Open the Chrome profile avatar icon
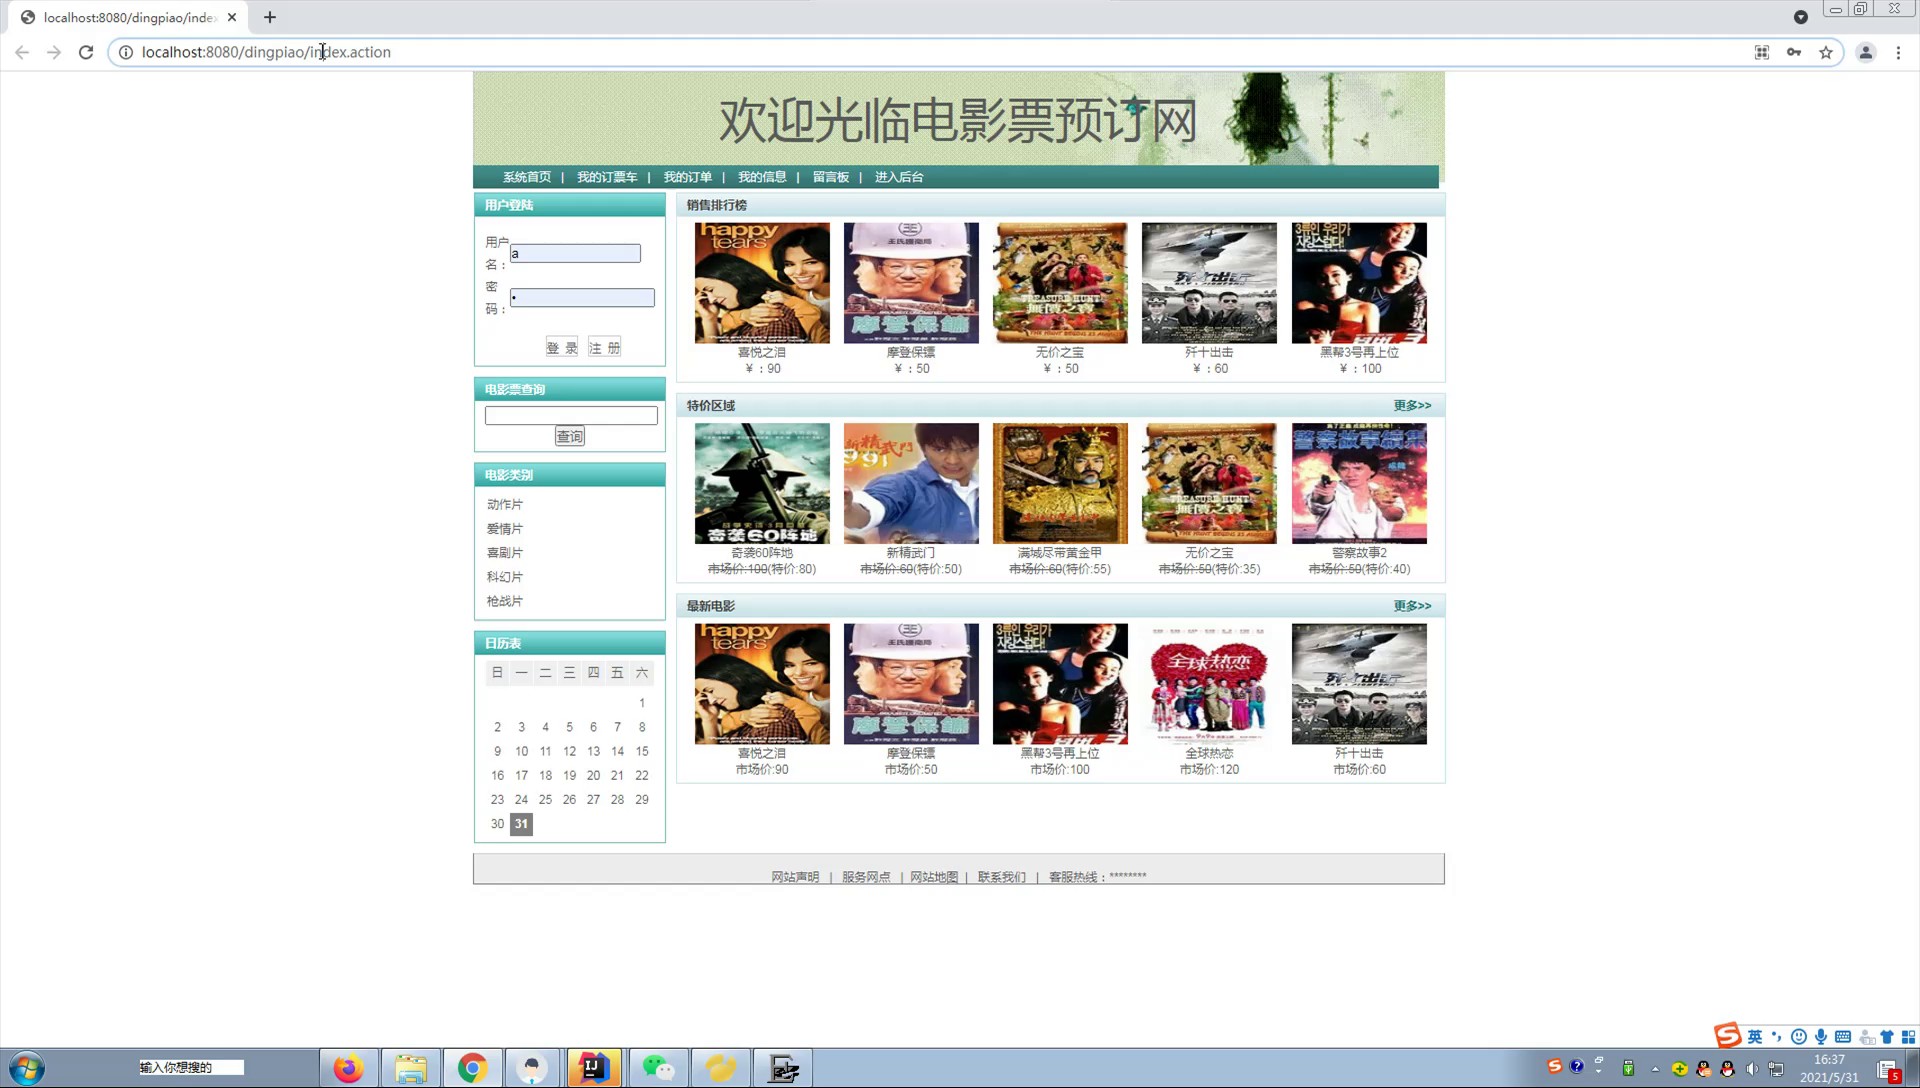The width and height of the screenshot is (1920, 1088). 1865,52
